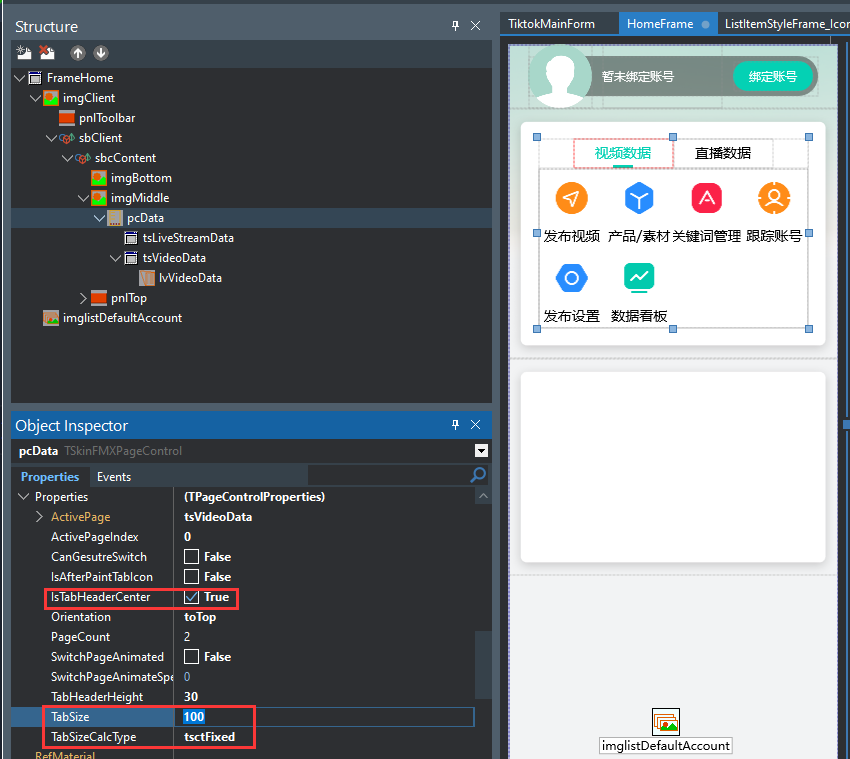
Task: Collapse the imgClient tree node
Action: [x=35, y=98]
